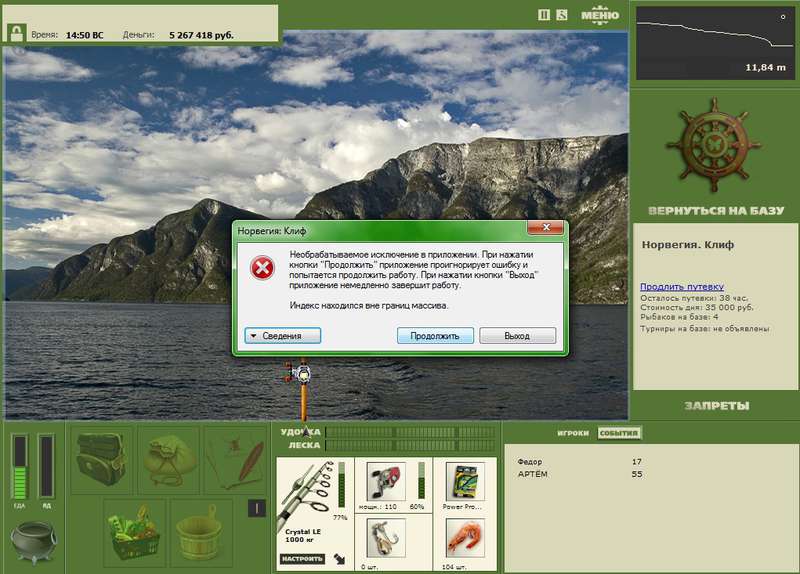The image size is (800, 574).
Task: Click the Осталось путевки: 38 час. line
Action: [694, 298]
